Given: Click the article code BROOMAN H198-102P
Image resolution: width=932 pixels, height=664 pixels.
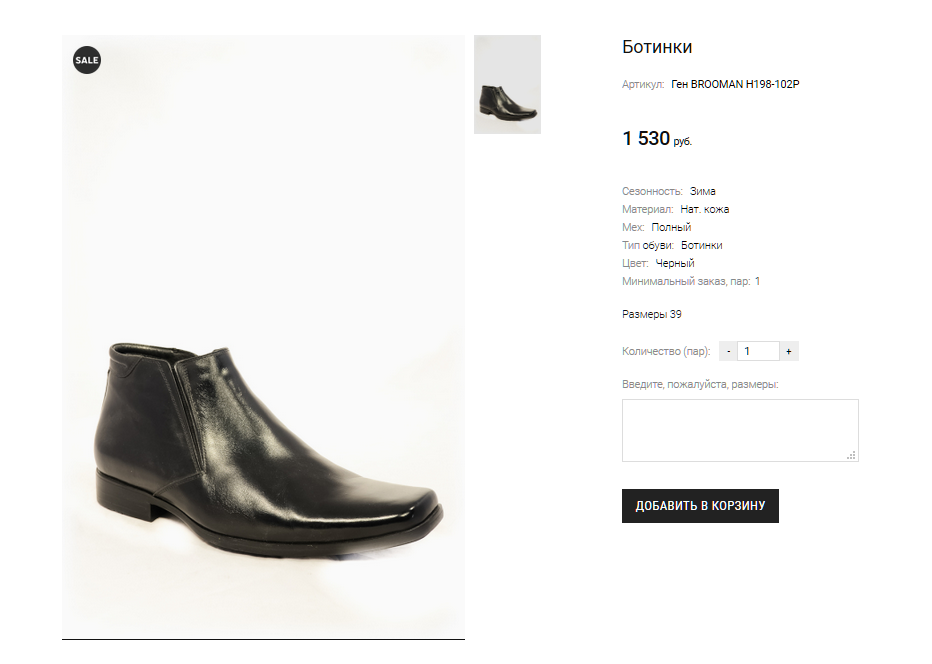Looking at the screenshot, I should (735, 85).
